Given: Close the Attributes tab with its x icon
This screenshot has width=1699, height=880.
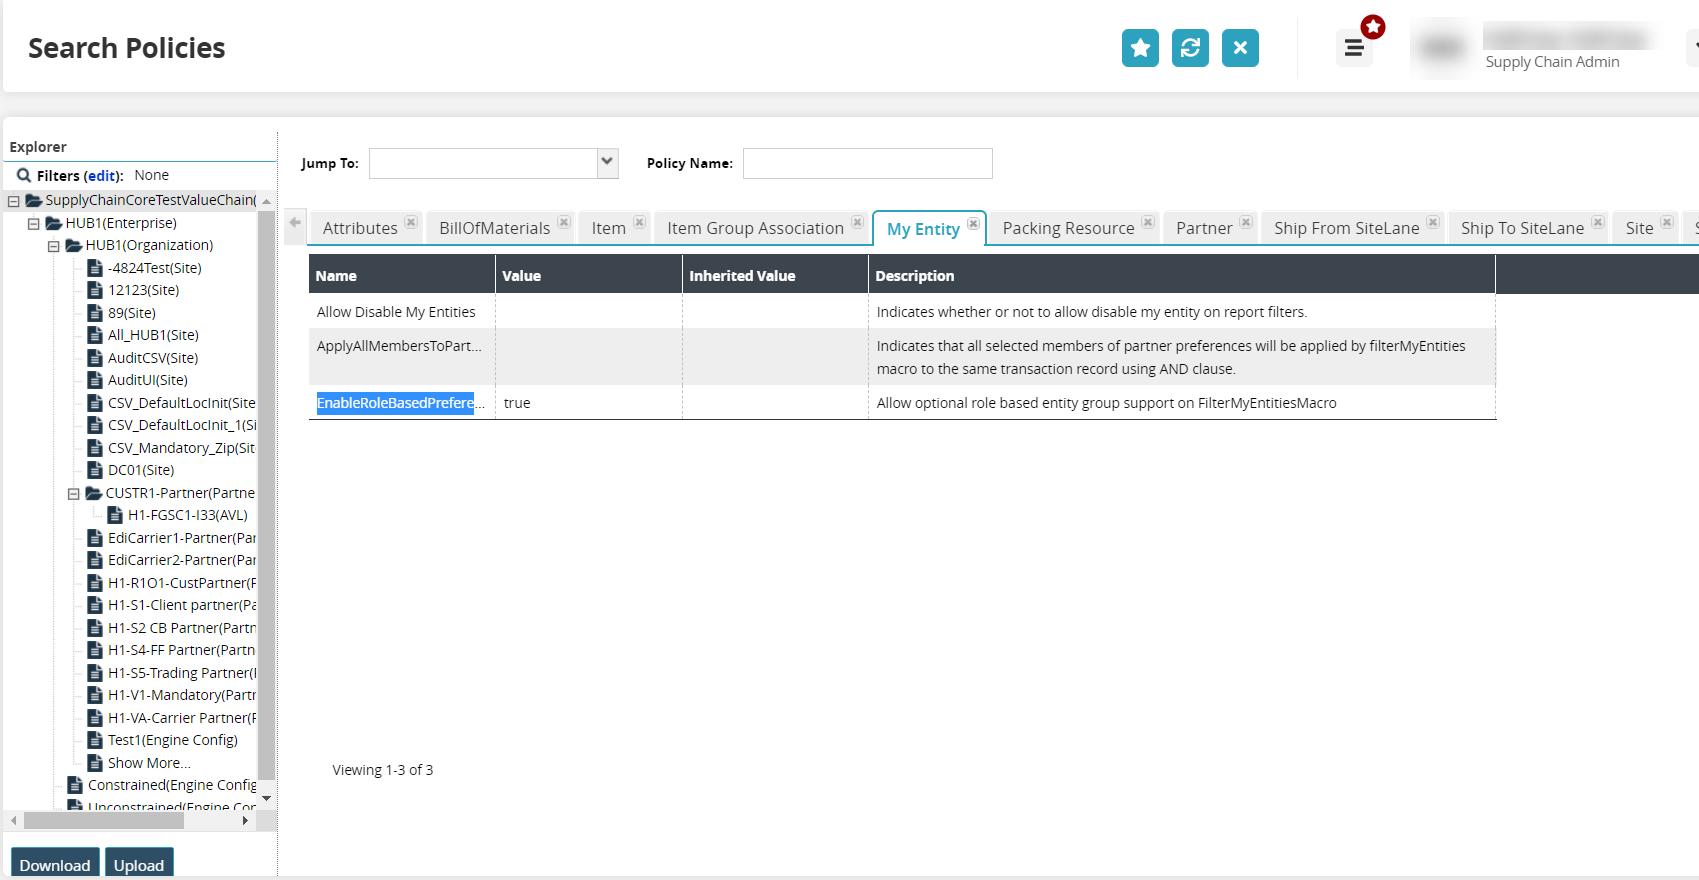Looking at the screenshot, I should (411, 222).
